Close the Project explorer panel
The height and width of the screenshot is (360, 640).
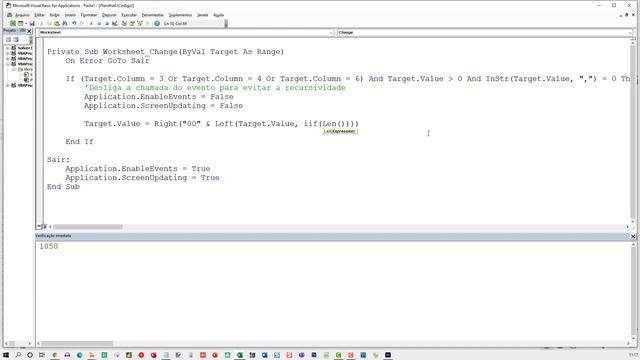pyautogui.click(x=29, y=31)
